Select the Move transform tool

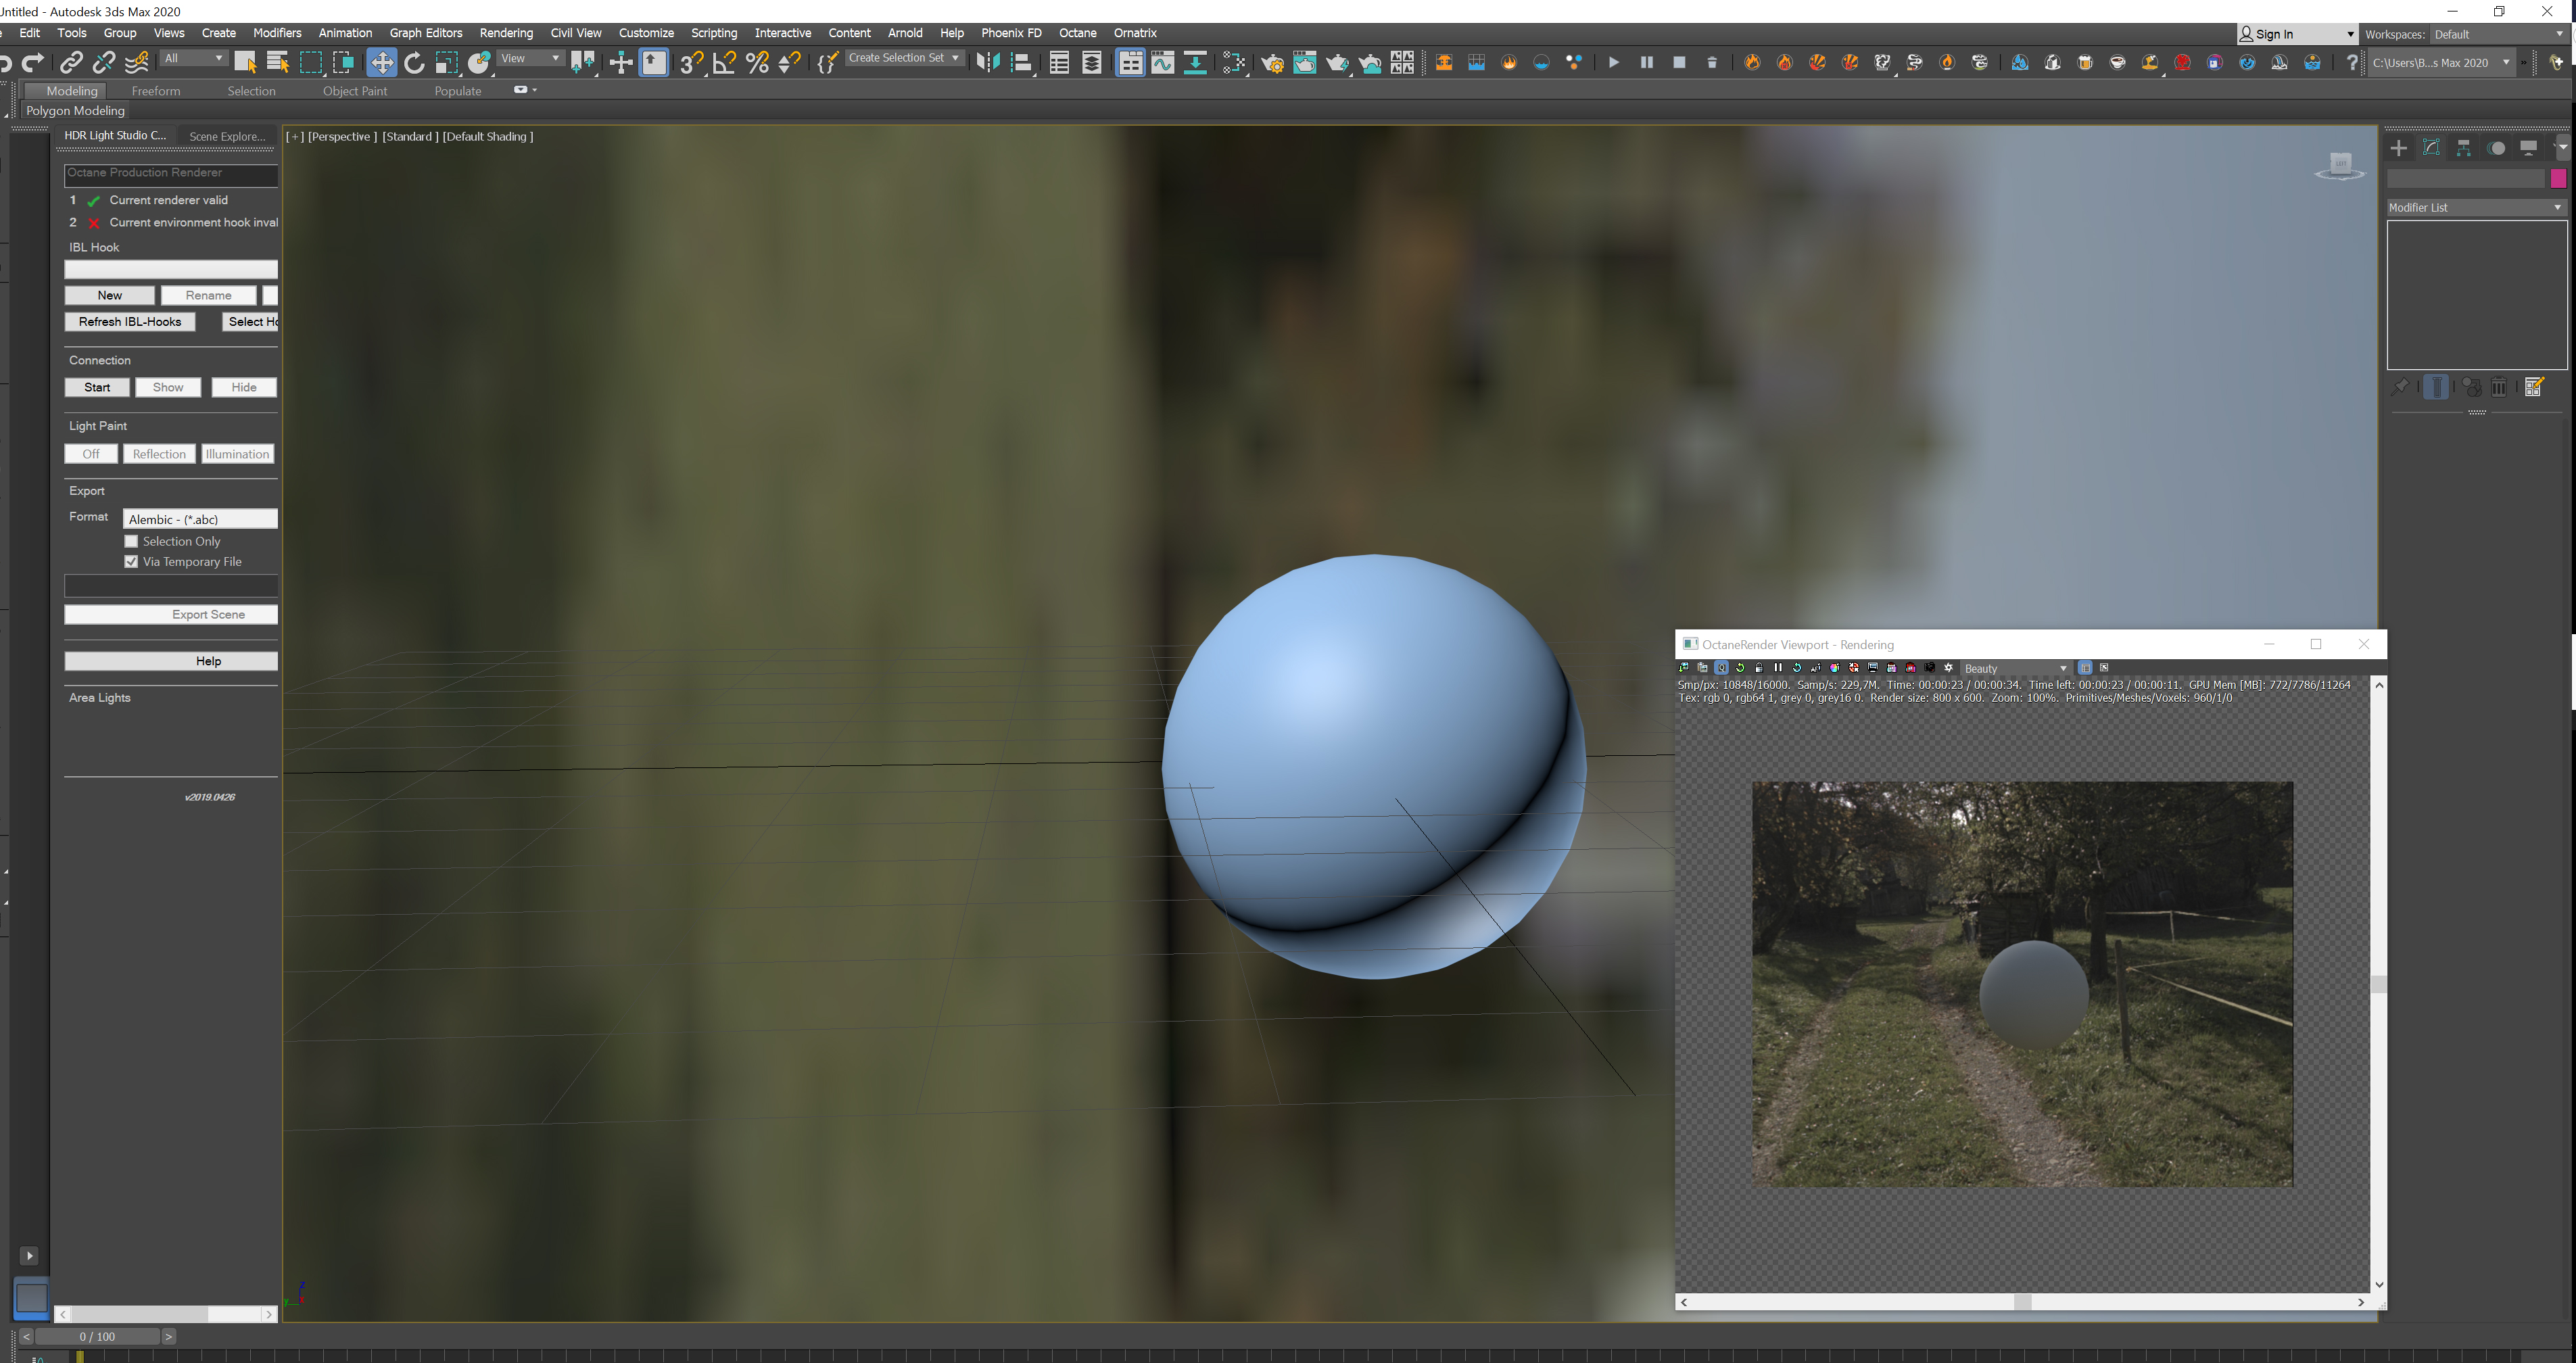coord(381,63)
